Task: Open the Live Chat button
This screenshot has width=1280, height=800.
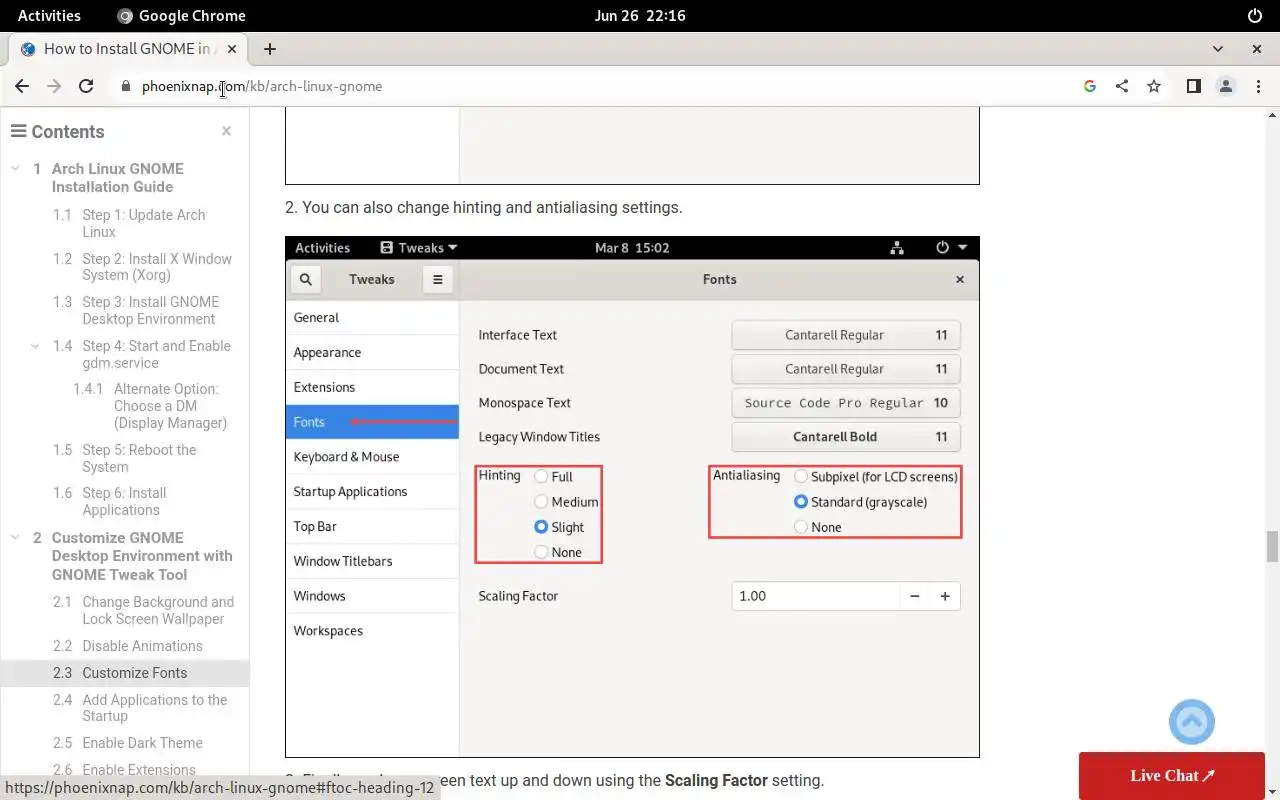Action: (1172, 776)
